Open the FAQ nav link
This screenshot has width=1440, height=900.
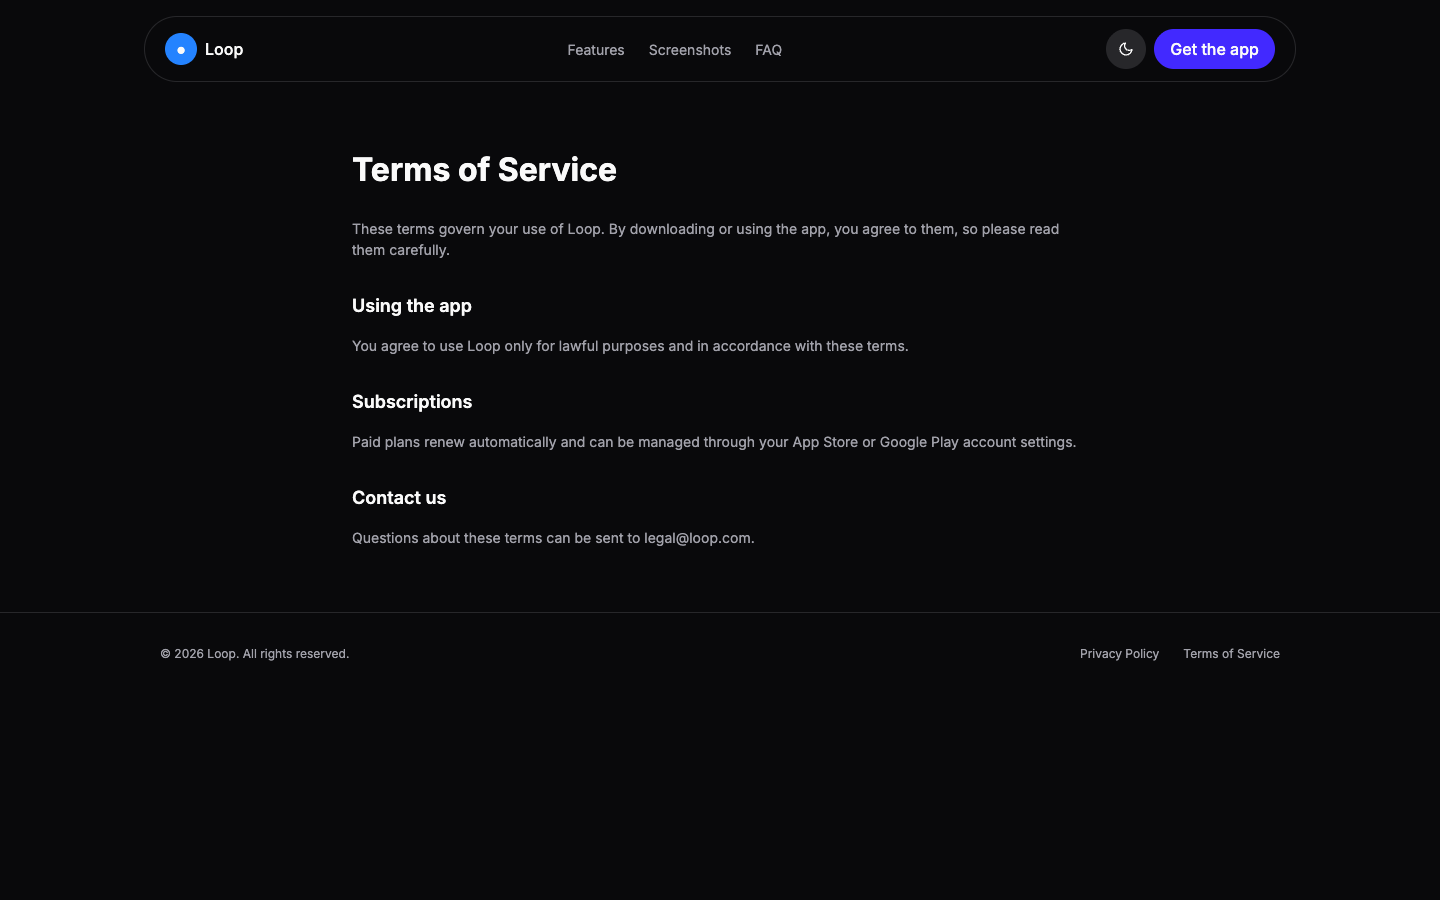pos(769,50)
